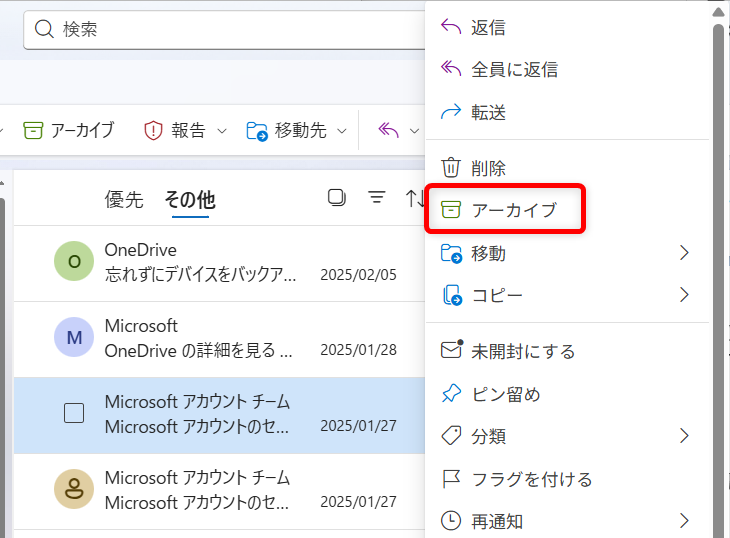Click the Reply All icon in context menu
Viewport: 730px width, 538px height.
[x=451, y=69]
